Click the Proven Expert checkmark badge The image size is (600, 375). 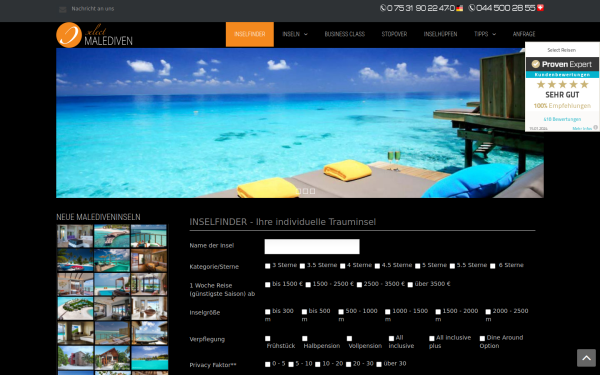(536, 64)
